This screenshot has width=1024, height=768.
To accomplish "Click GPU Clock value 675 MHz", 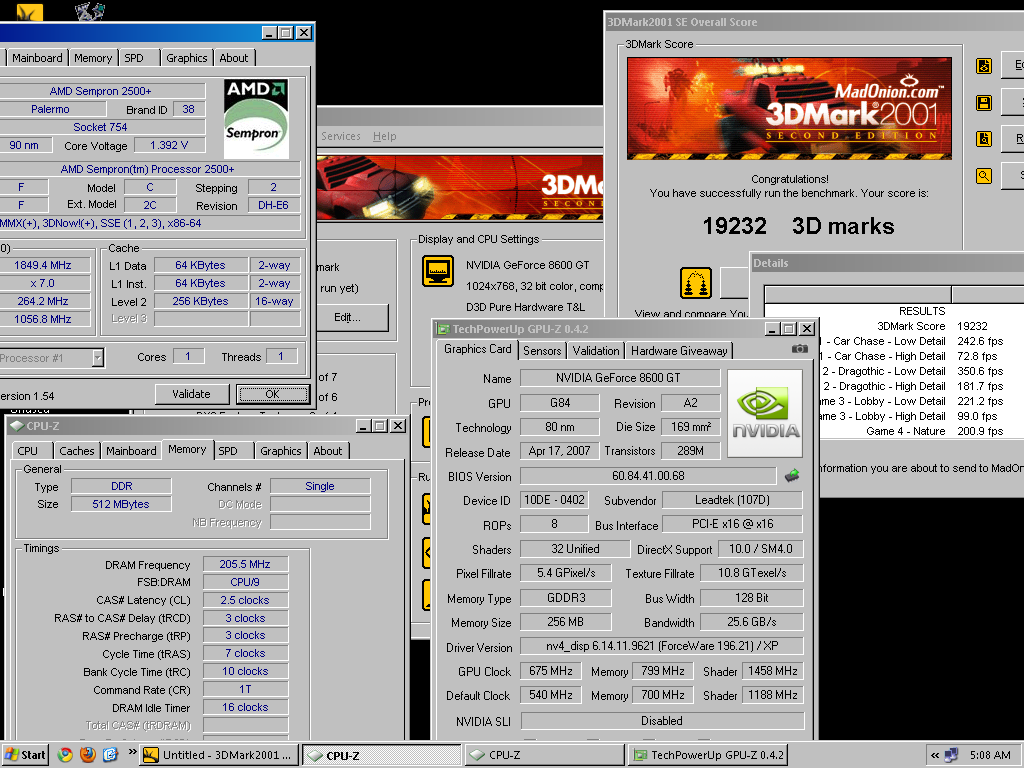I will (x=551, y=671).
